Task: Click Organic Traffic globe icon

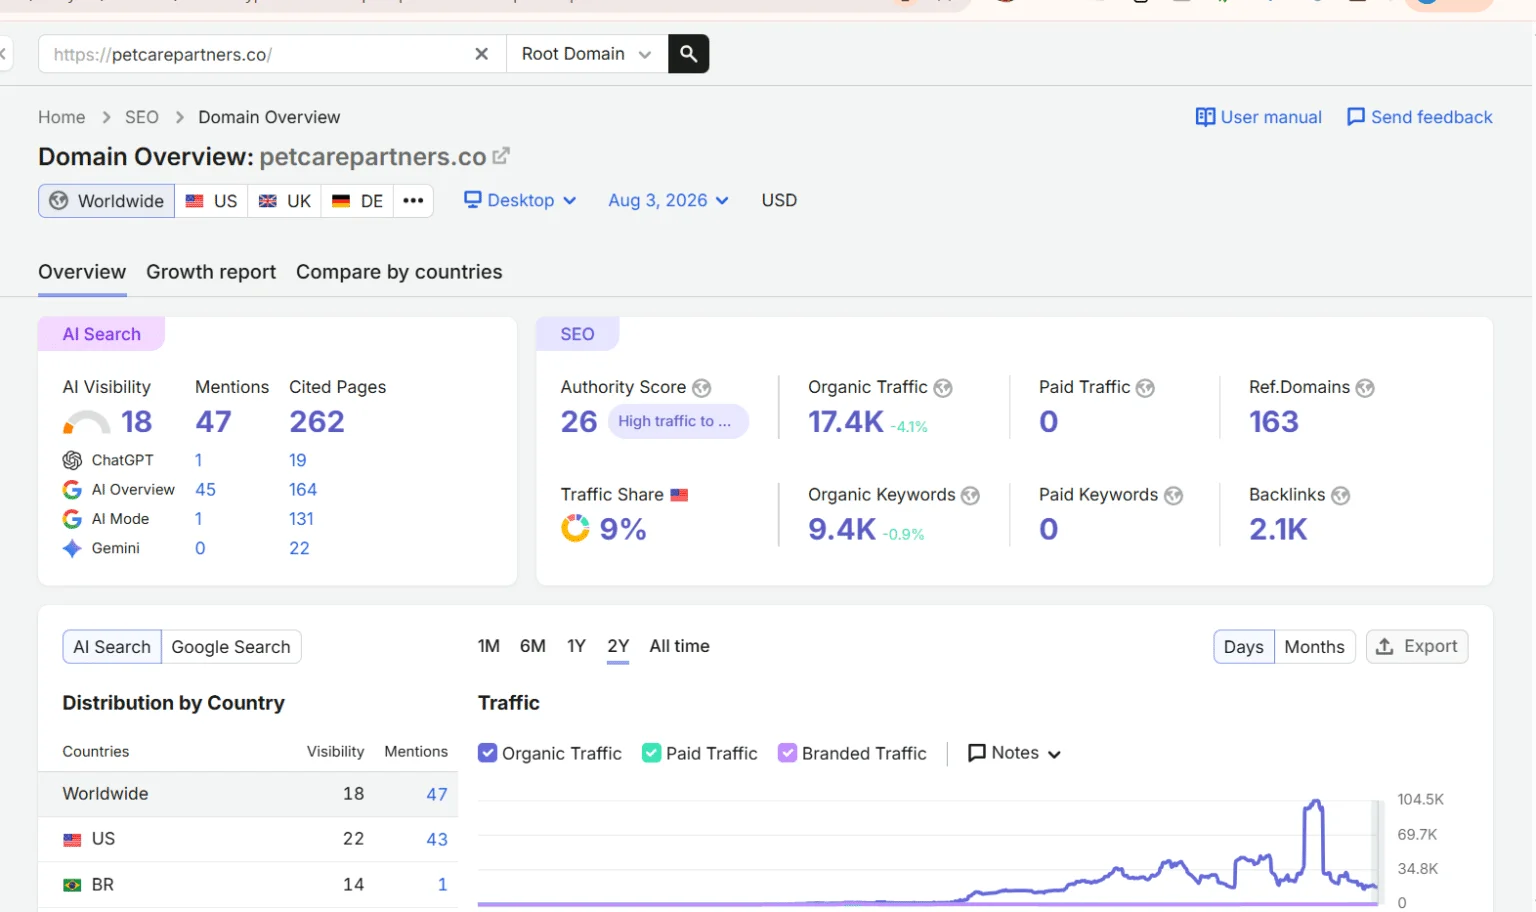Action: tap(943, 388)
